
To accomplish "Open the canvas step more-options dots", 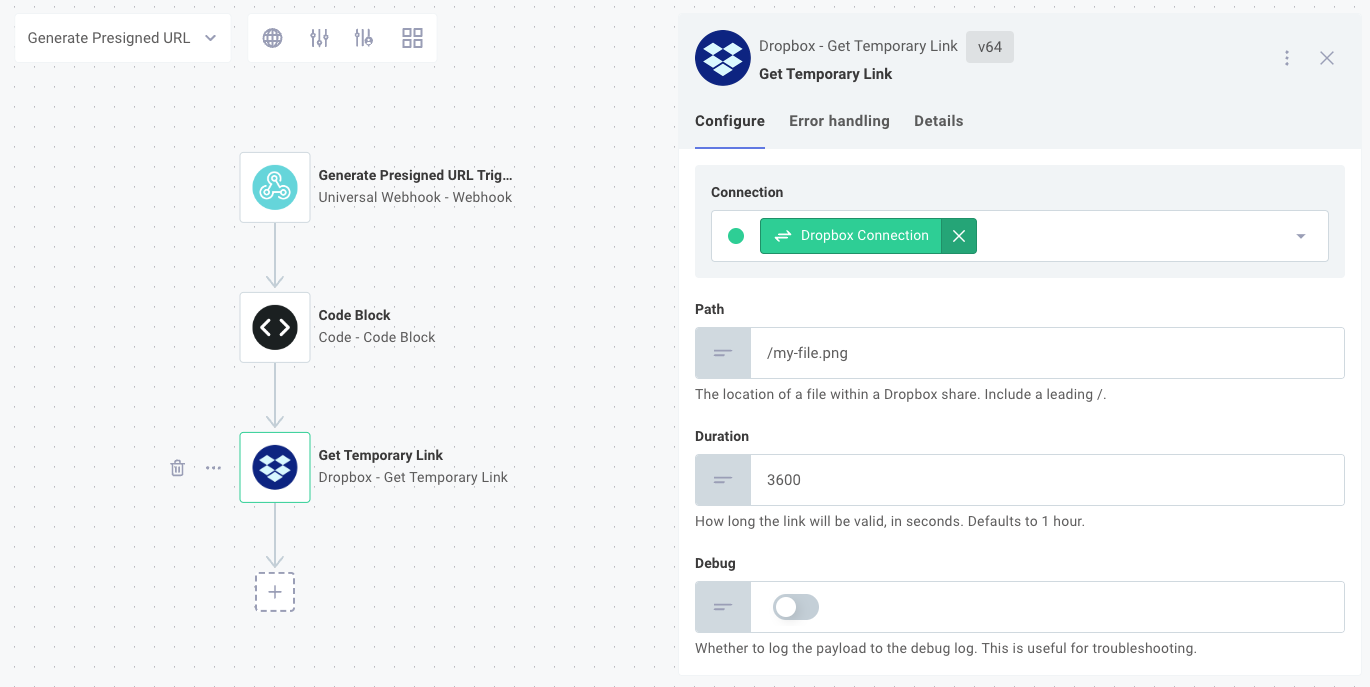I will (213, 467).
